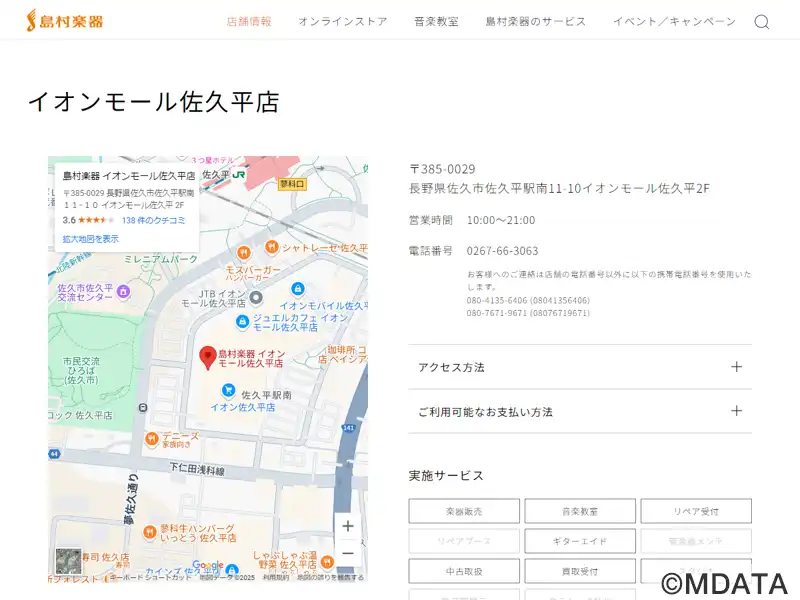Click the イオン佐久平店 shopping cart marker
The height and width of the screenshot is (600, 800).
[229, 390]
